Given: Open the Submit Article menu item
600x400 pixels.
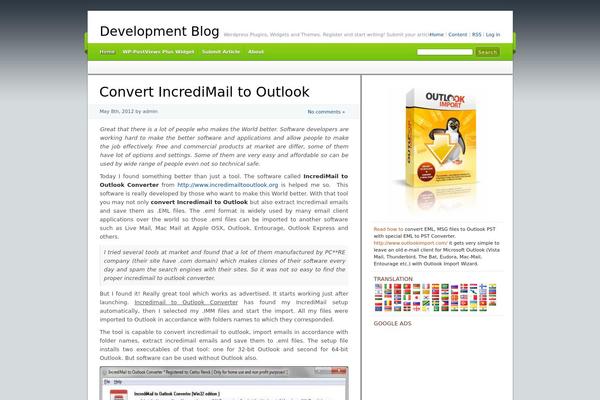Looking at the screenshot, I should 221,52.
